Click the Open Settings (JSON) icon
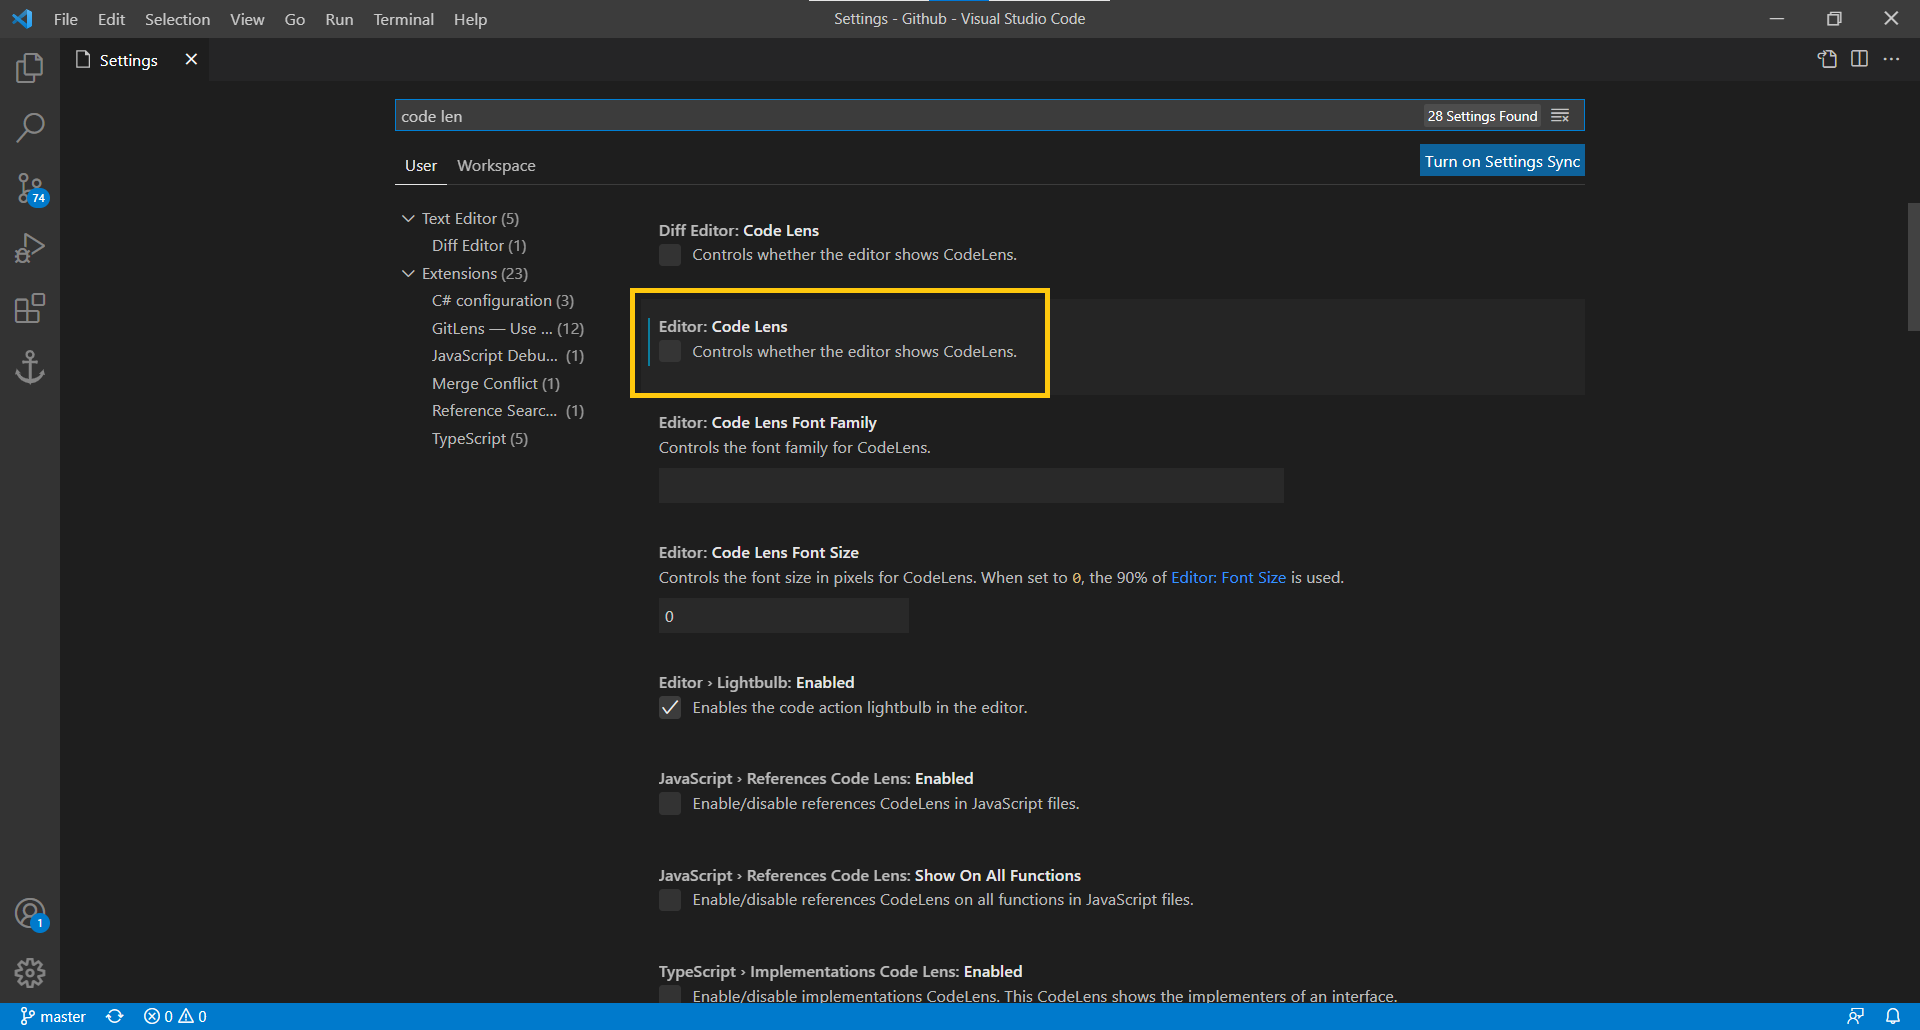Viewport: 1920px width, 1030px height. pyautogui.click(x=1827, y=59)
